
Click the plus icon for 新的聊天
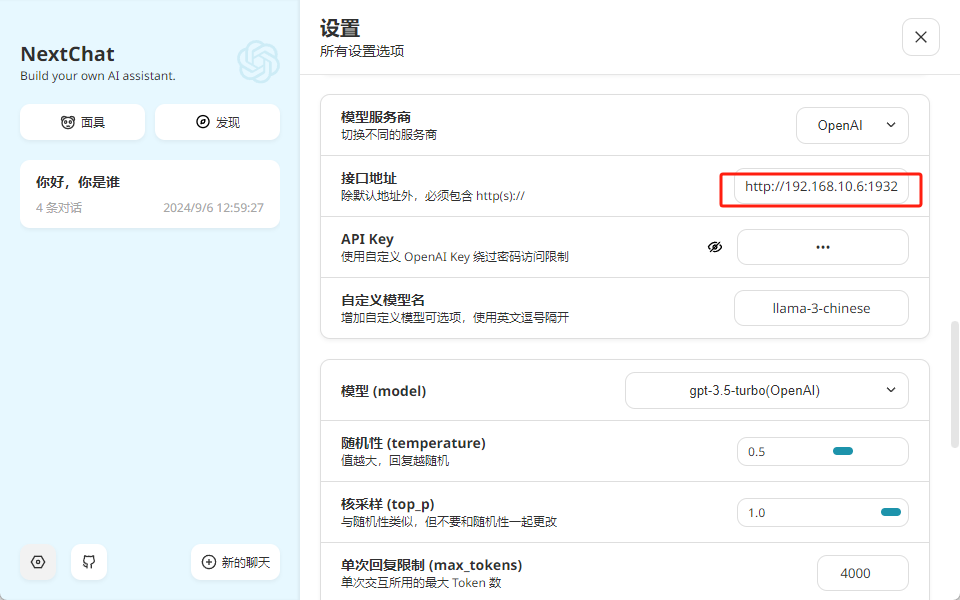click(209, 562)
